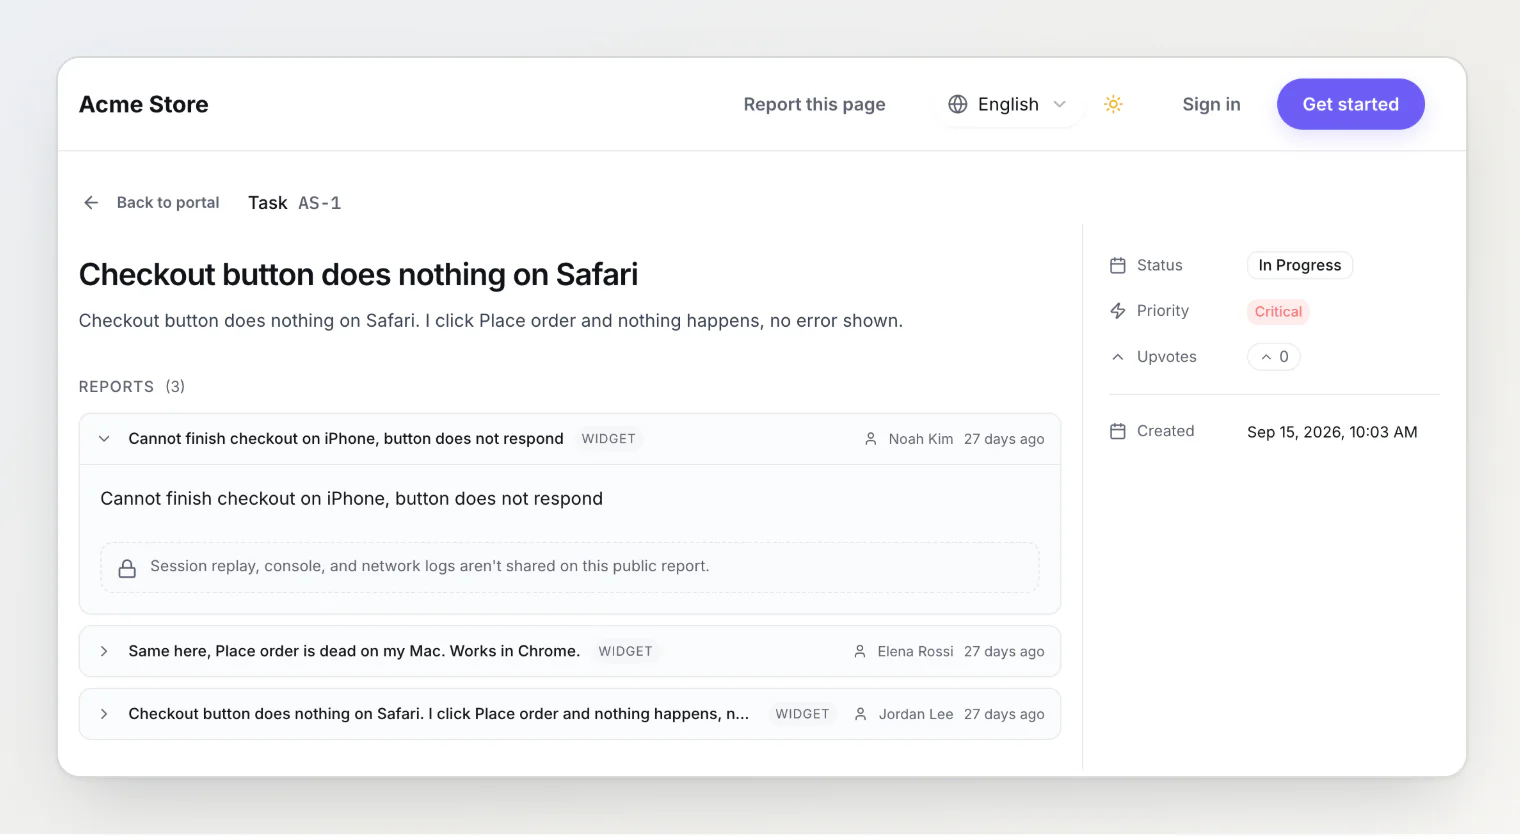1520x836 pixels.
Task: Click the task ID AS-1
Action: pos(320,203)
